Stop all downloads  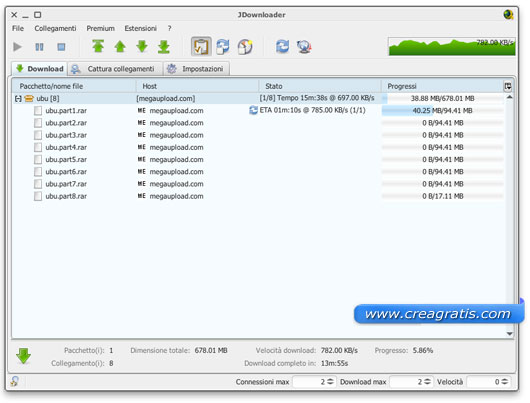[61, 47]
